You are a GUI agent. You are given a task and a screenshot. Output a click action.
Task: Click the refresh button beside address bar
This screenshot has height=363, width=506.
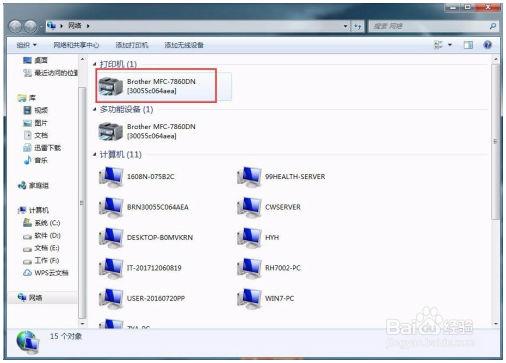pyautogui.click(x=358, y=26)
